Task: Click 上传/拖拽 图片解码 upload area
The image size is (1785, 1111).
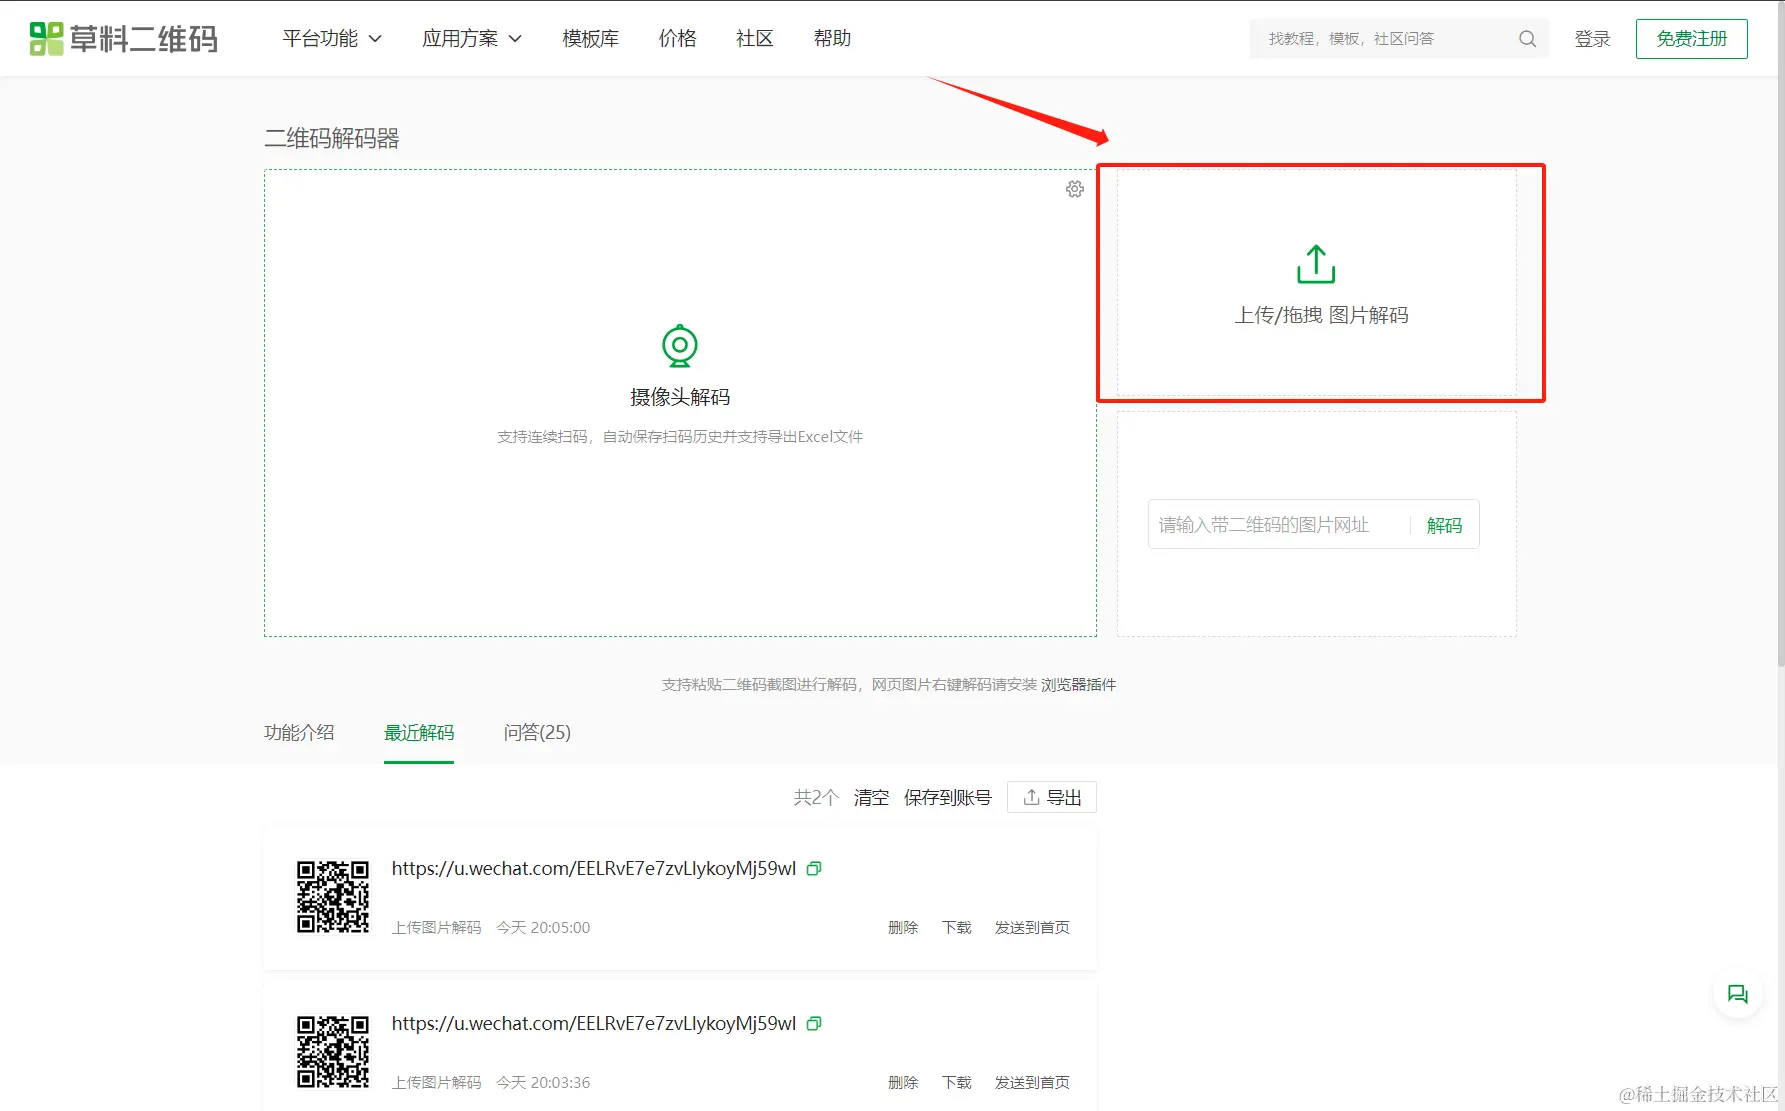Action: (1316, 283)
